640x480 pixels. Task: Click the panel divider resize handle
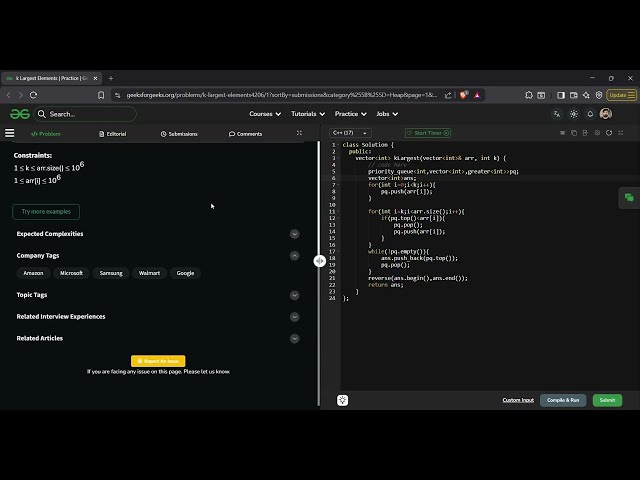click(320, 260)
